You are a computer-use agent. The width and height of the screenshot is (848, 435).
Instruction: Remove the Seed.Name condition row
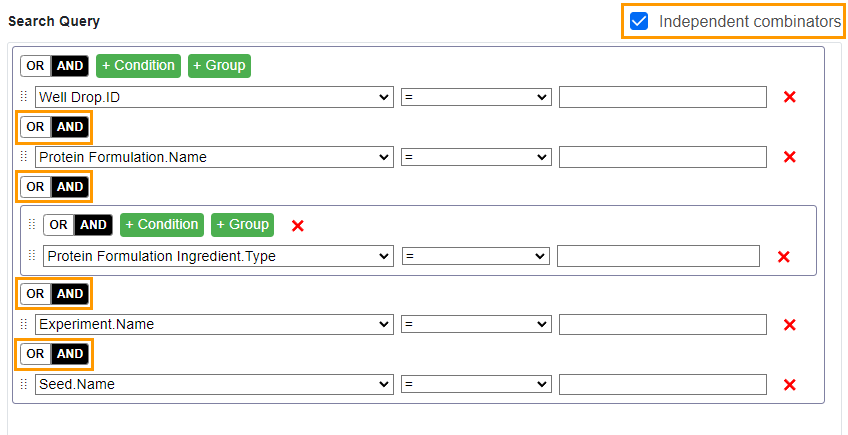pyautogui.click(x=789, y=385)
